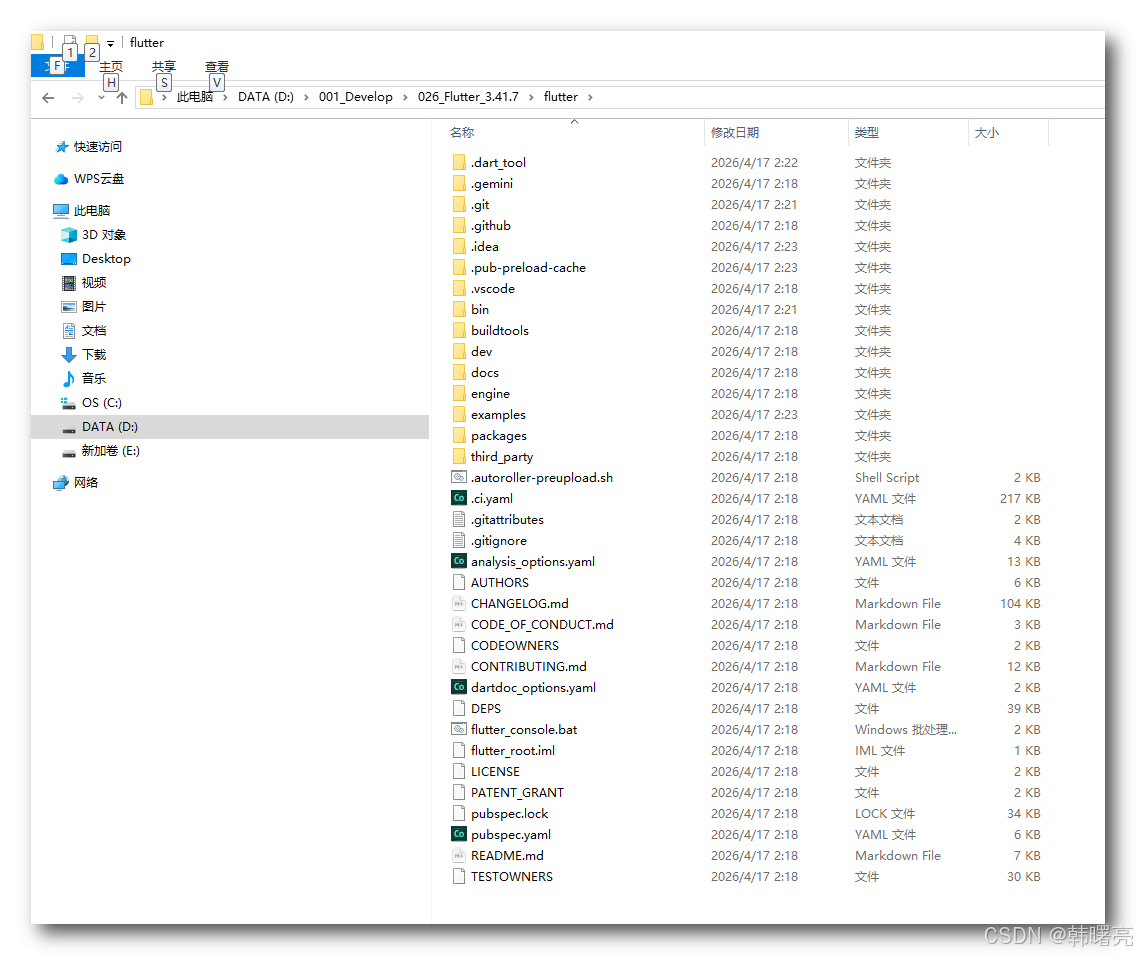Click 此电脑 in the address bar
Viewport: 1137px width, 956px height.
194,96
